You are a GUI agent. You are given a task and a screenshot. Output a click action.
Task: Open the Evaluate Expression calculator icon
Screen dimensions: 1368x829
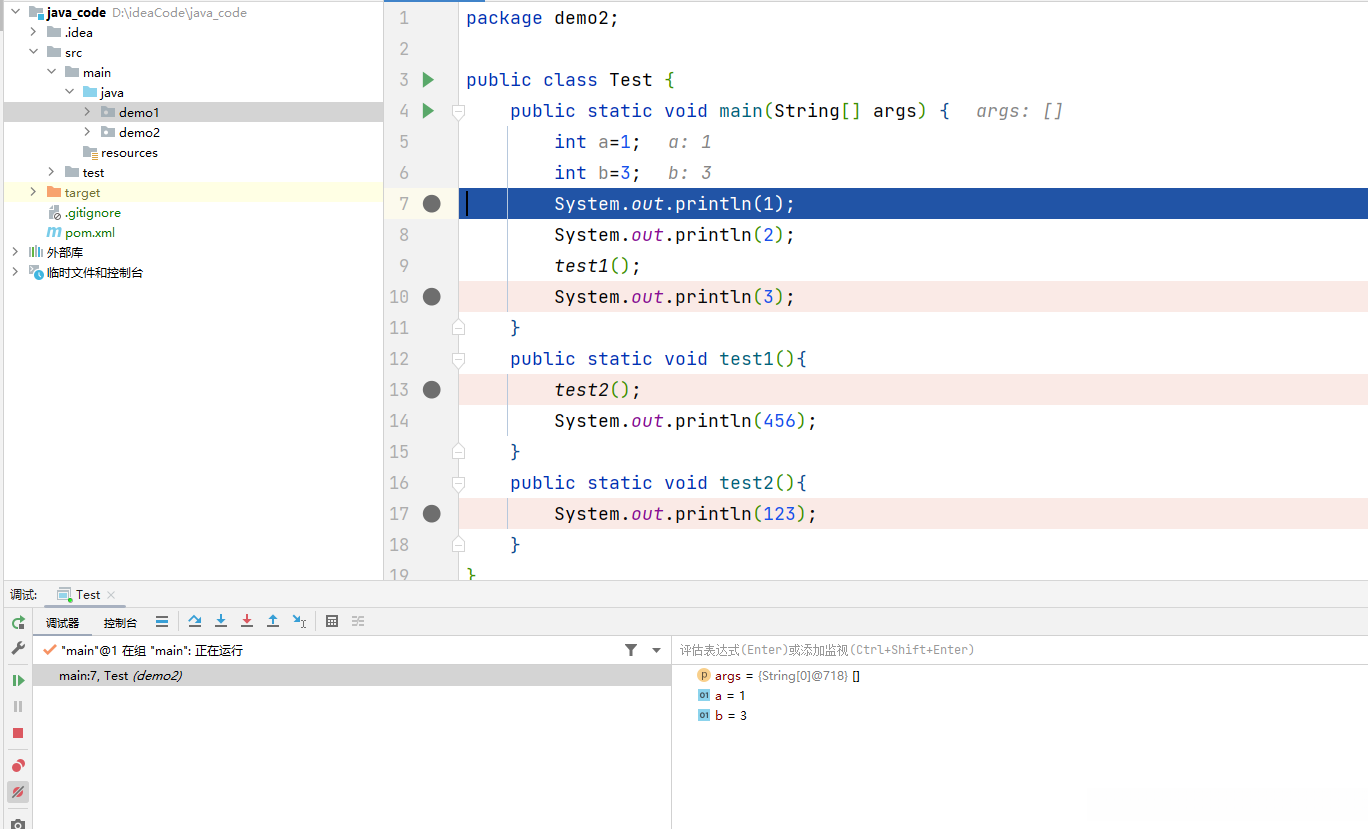point(332,621)
